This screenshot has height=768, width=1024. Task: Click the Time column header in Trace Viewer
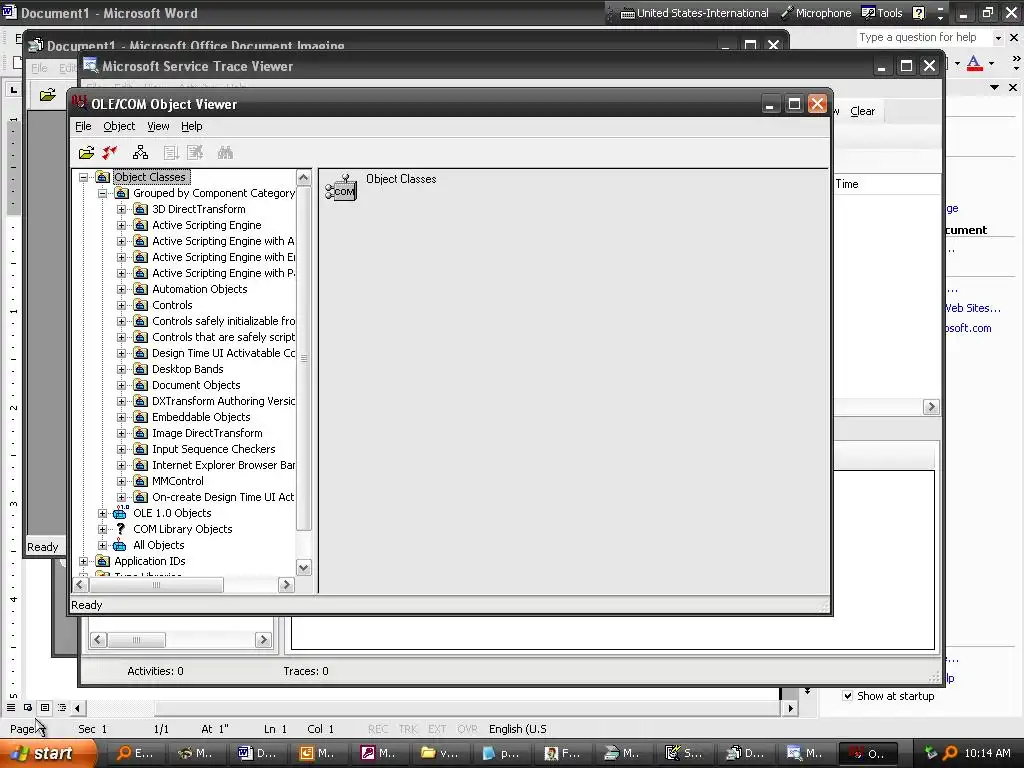(847, 184)
